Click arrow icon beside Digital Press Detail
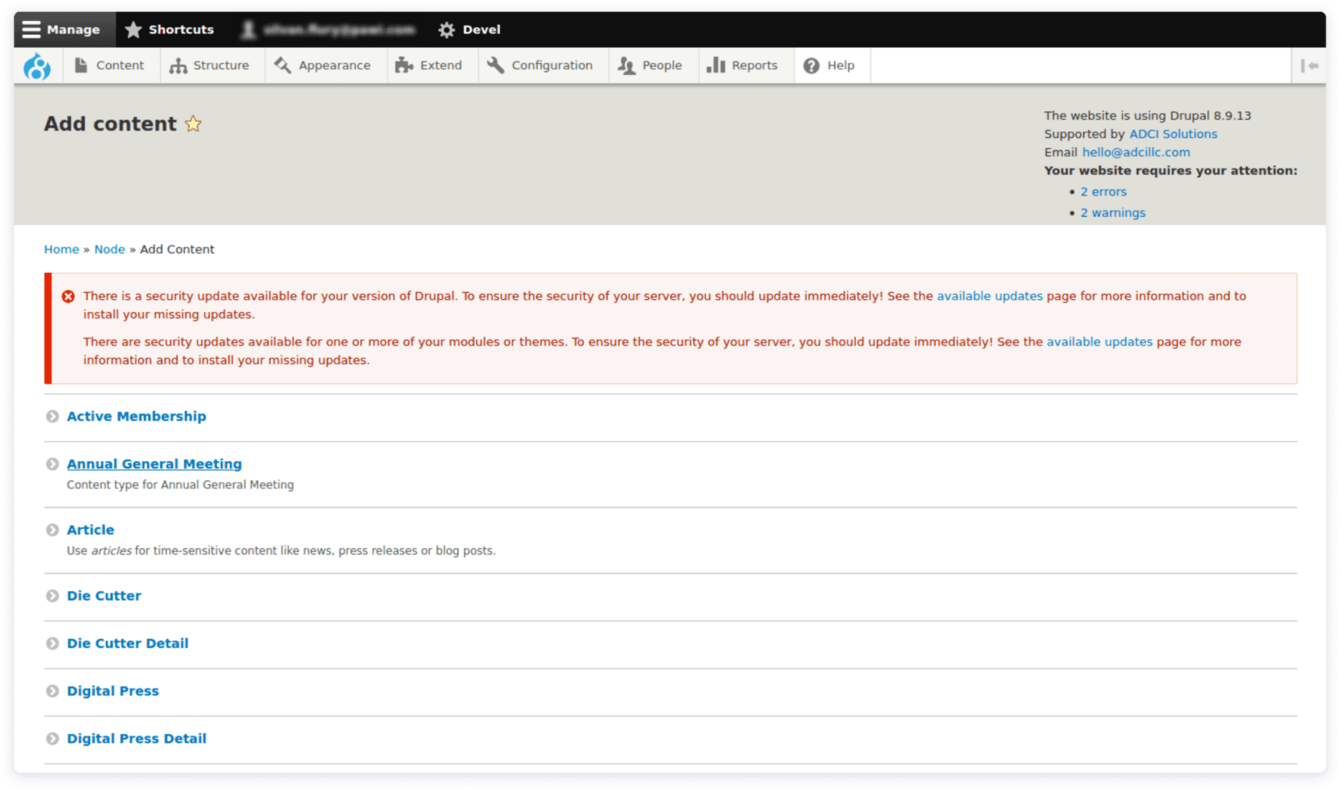The image size is (1340, 789). [x=52, y=739]
